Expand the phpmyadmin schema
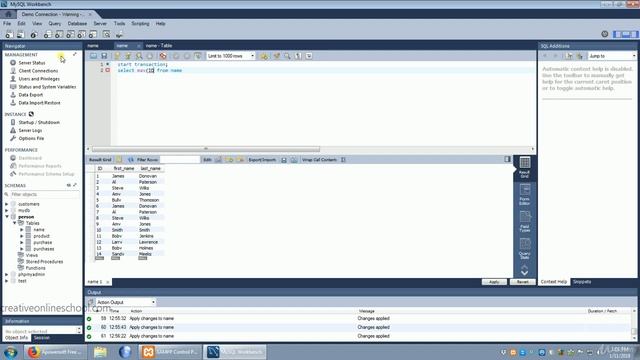The width and height of the screenshot is (640, 360). [x=7, y=275]
